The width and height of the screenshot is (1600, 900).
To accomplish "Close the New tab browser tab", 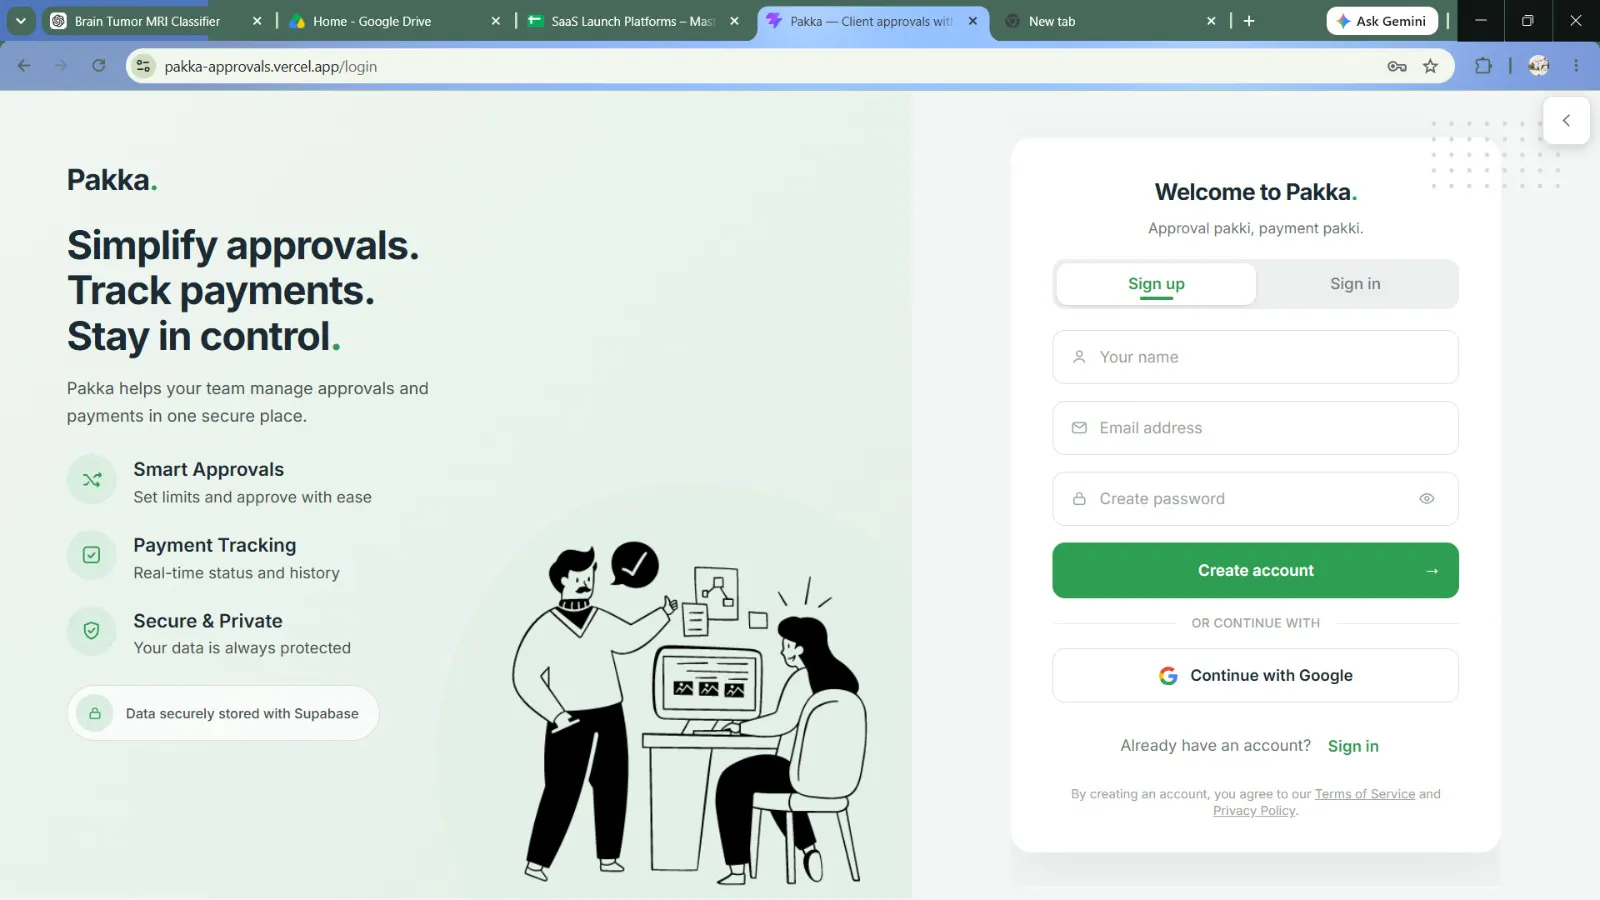I will pos(1211,21).
